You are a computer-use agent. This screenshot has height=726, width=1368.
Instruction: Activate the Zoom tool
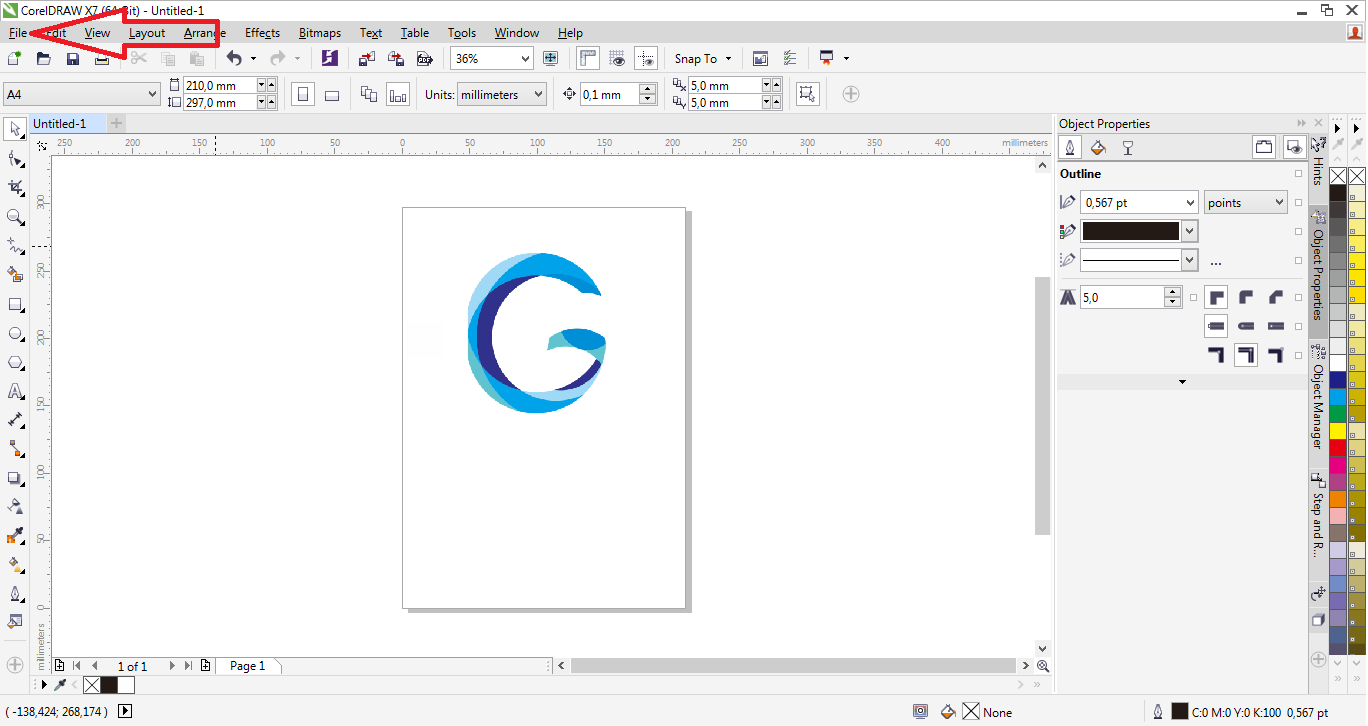14,217
